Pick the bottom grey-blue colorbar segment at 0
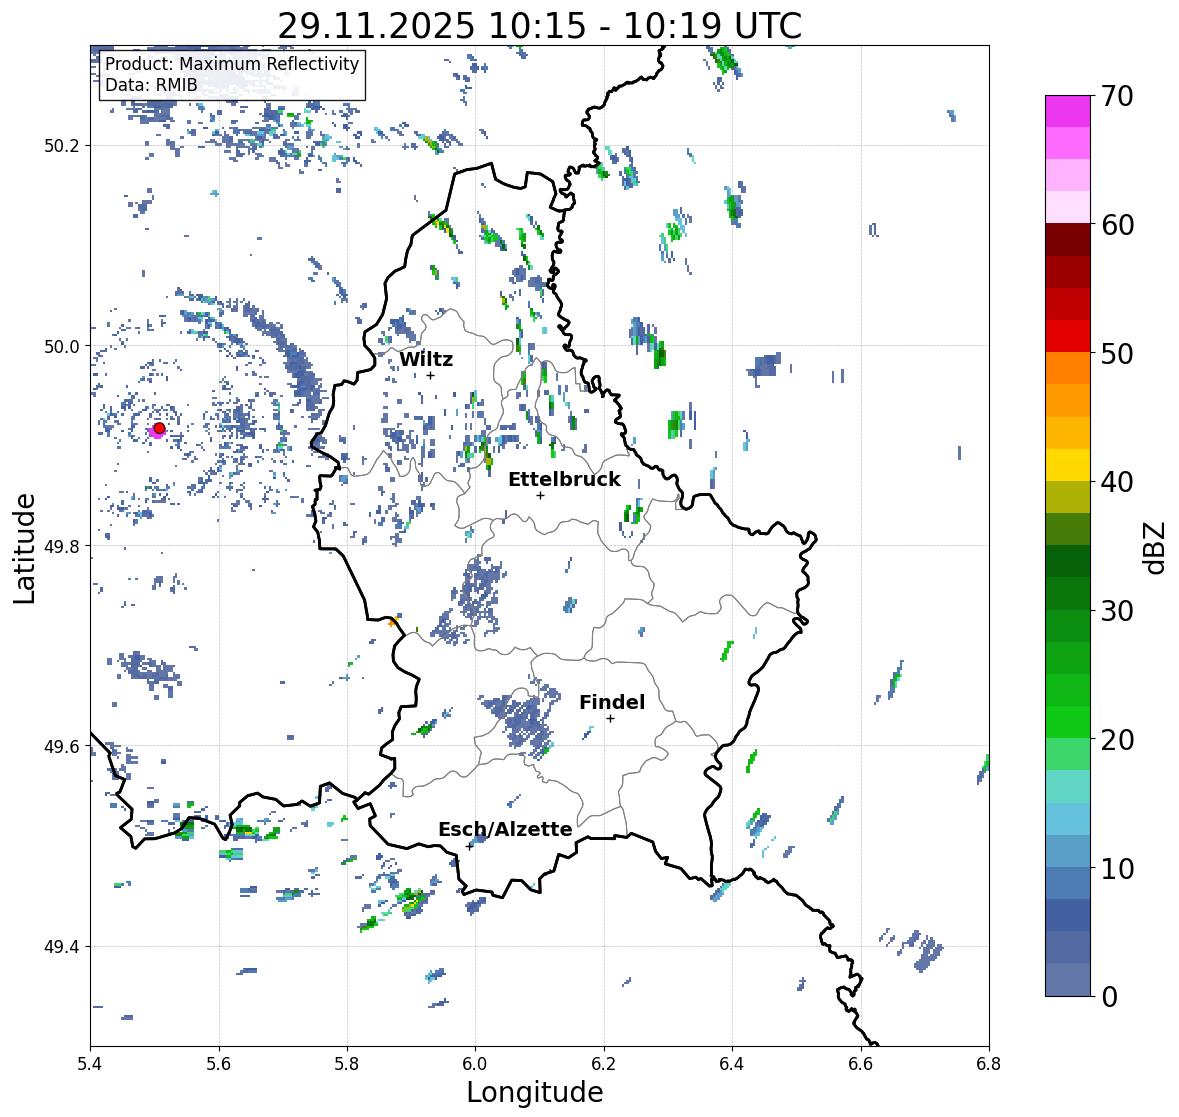 (1068, 980)
